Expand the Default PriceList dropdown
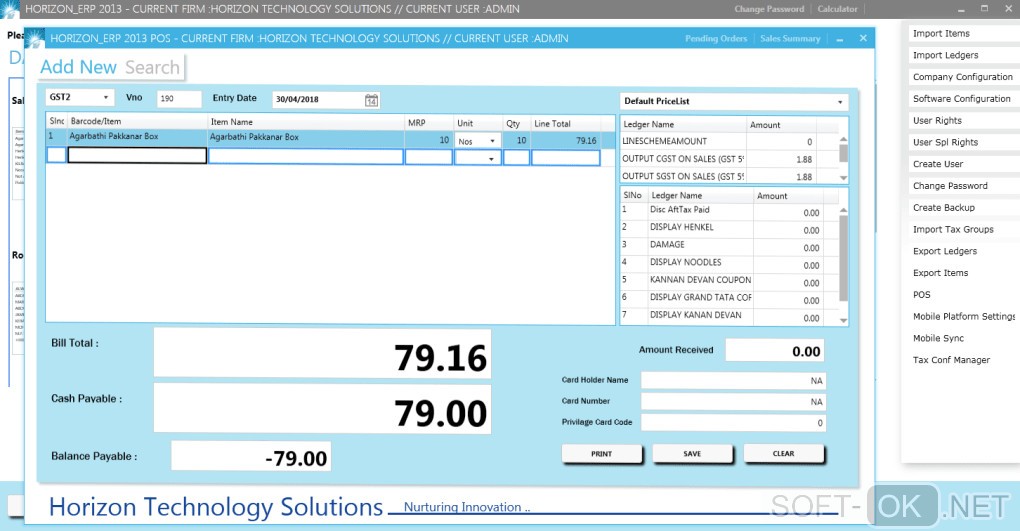The width and height of the screenshot is (1020, 531). [840, 102]
